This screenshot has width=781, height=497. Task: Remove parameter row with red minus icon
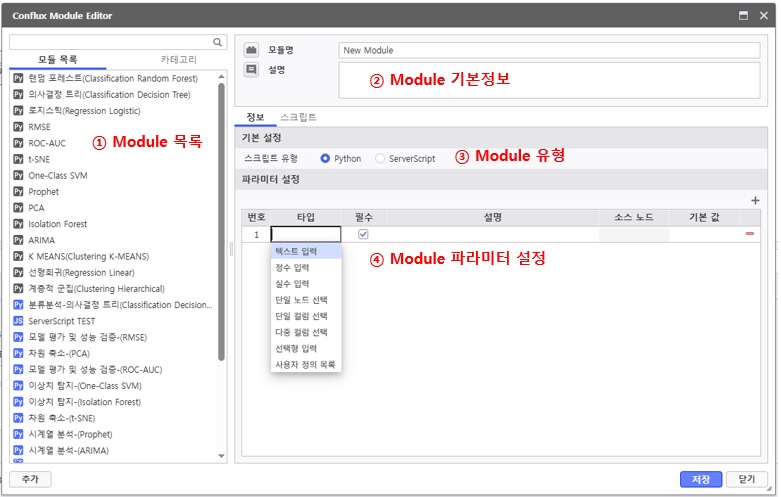(x=749, y=234)
